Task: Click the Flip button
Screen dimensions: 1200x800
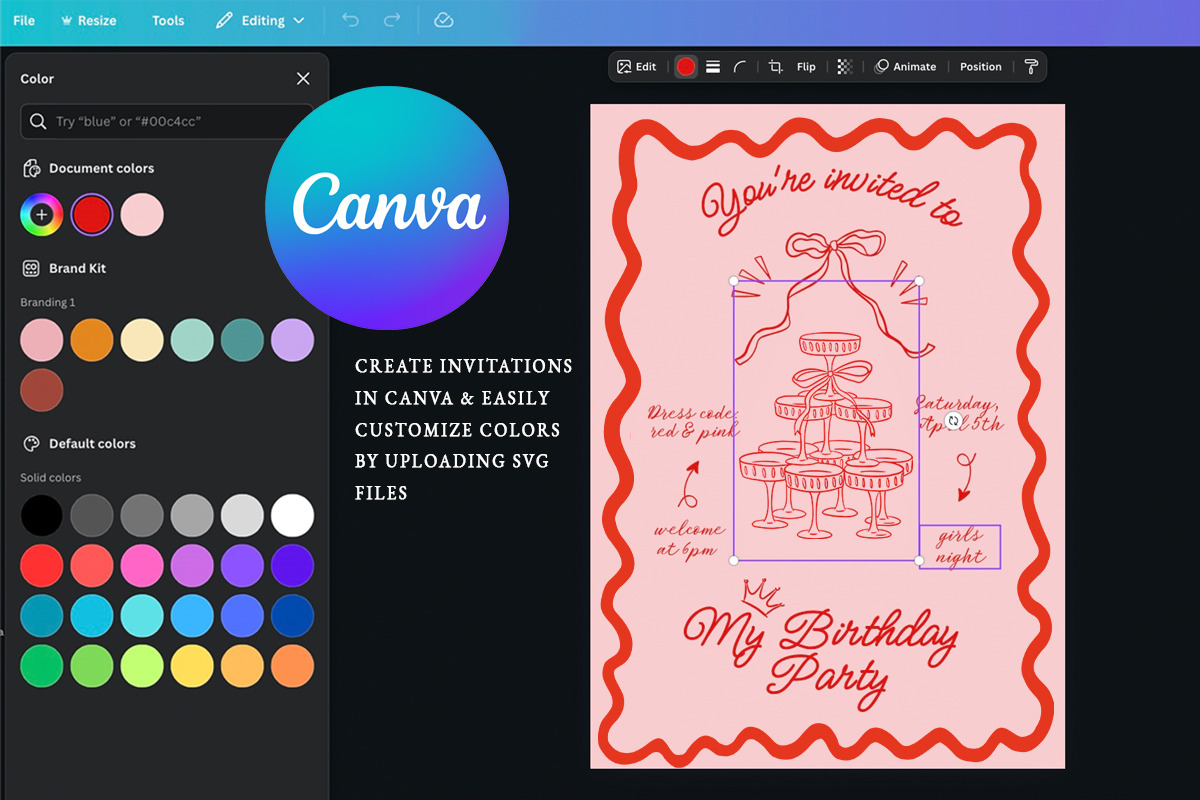Action: point(806,67)
